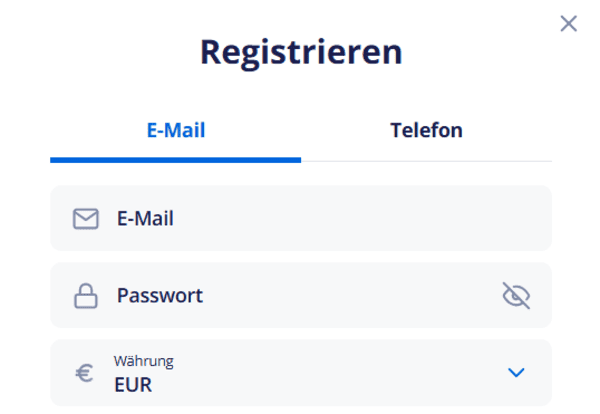
Task: Focus the Passwort input field
Action: tap(300, 296)
